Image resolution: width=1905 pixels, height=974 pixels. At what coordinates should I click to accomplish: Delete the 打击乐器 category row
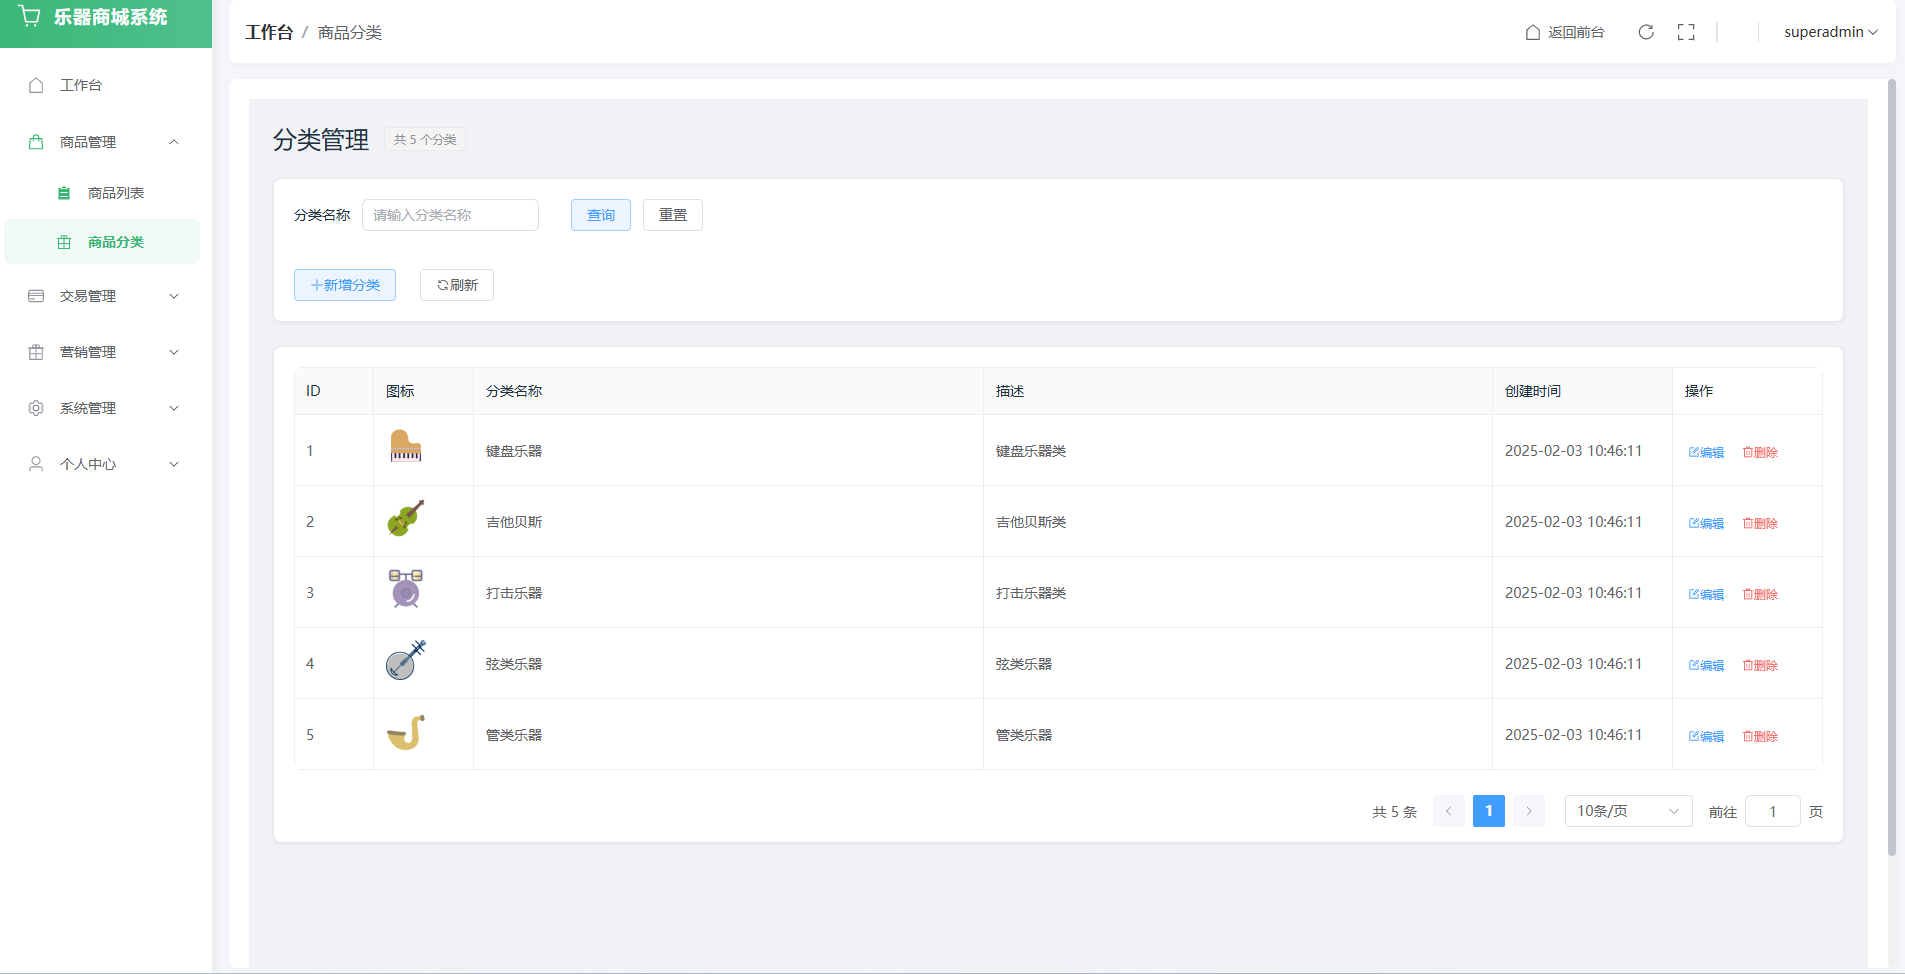click(x=1760, y=594)
